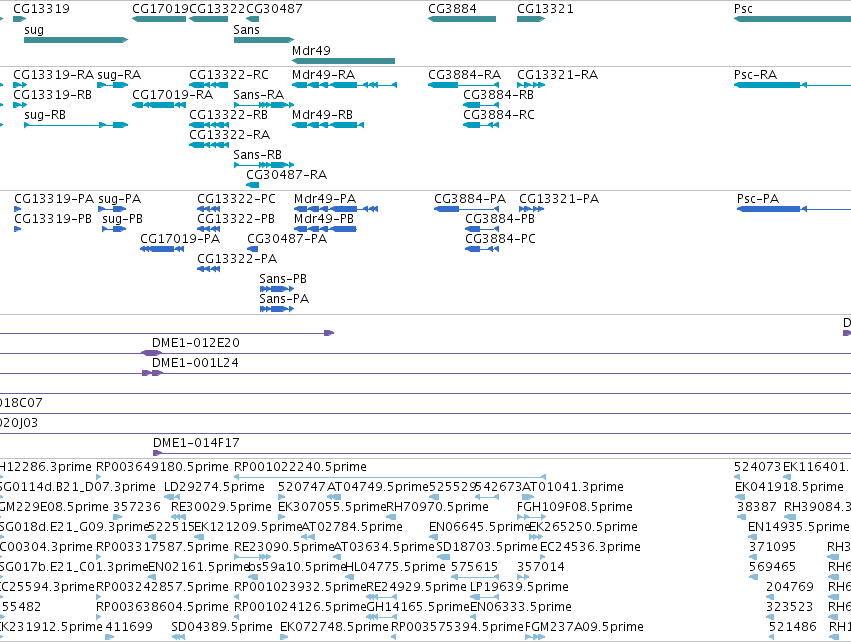
Task: Click transcript label CG3884-RB
Action: pos(498,94)
